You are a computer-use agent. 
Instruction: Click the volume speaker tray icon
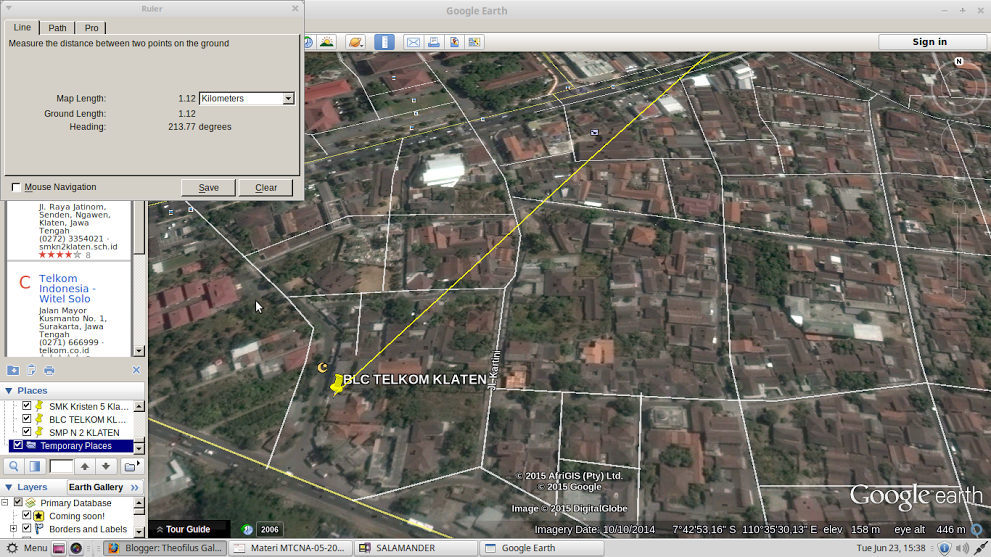click(x=962, y=548)
